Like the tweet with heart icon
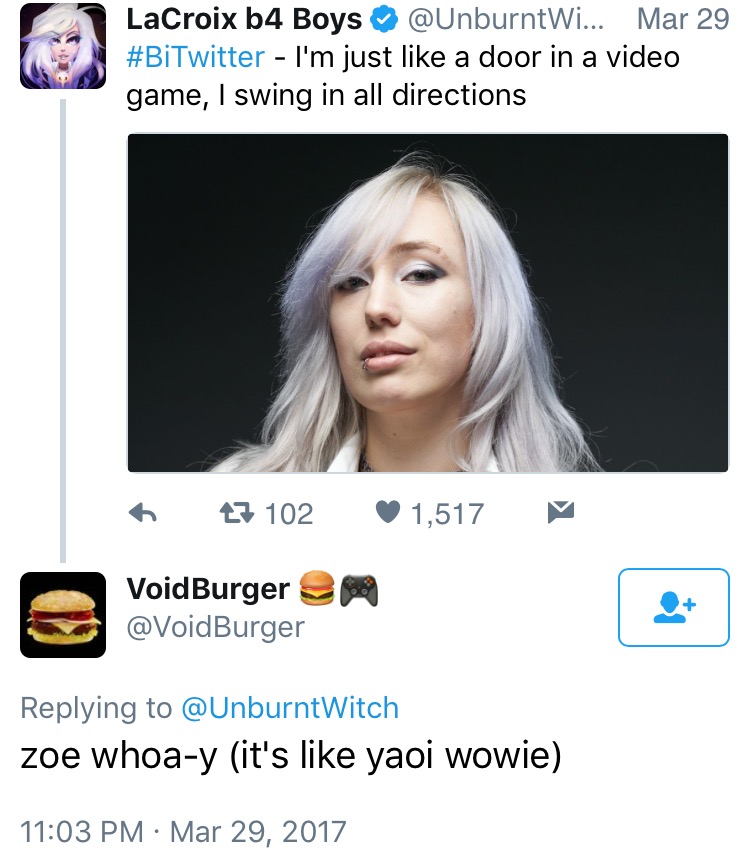The width and height of the screenshot is (750, 851). (387, 512)
